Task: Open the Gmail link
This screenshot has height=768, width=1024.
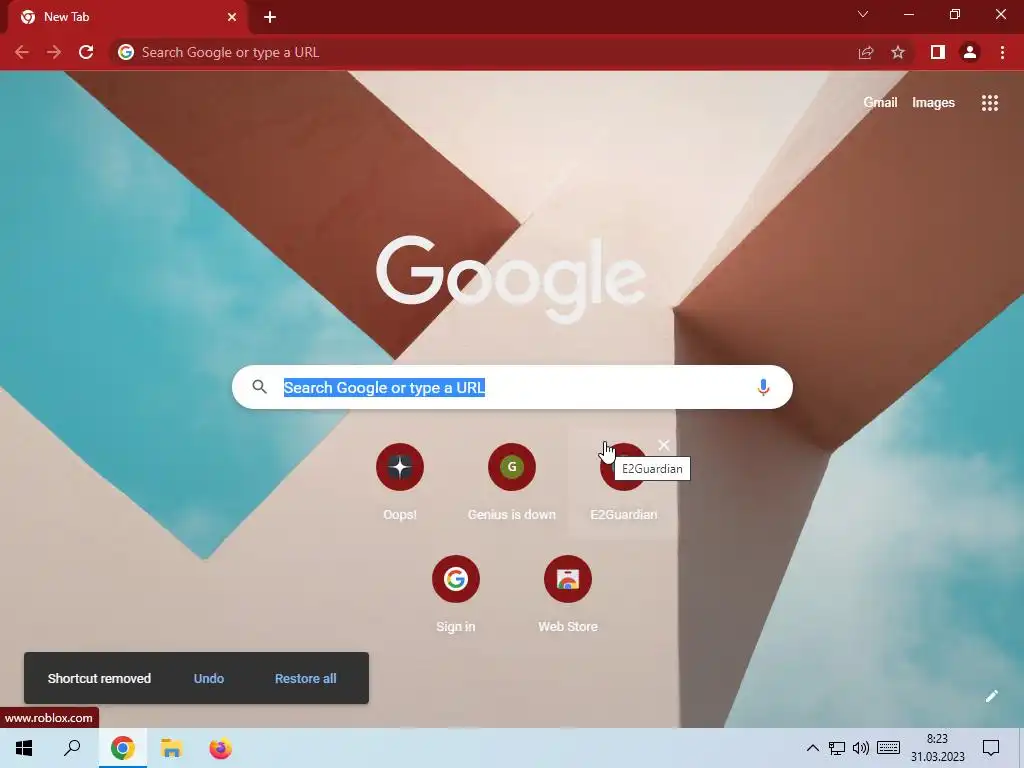Action: coord(880,103)
